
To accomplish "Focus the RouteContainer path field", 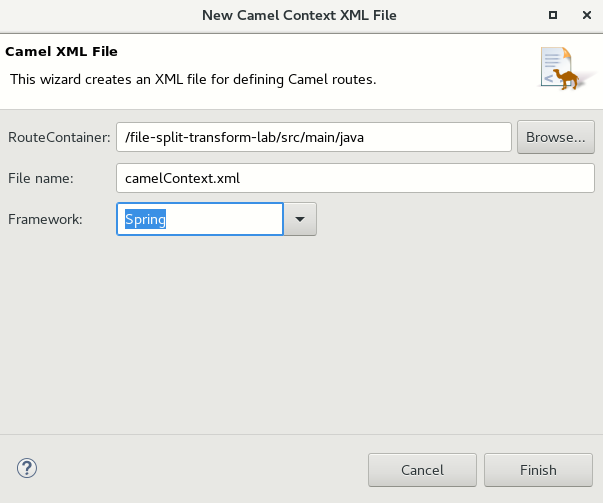I will tap(314, 137).
